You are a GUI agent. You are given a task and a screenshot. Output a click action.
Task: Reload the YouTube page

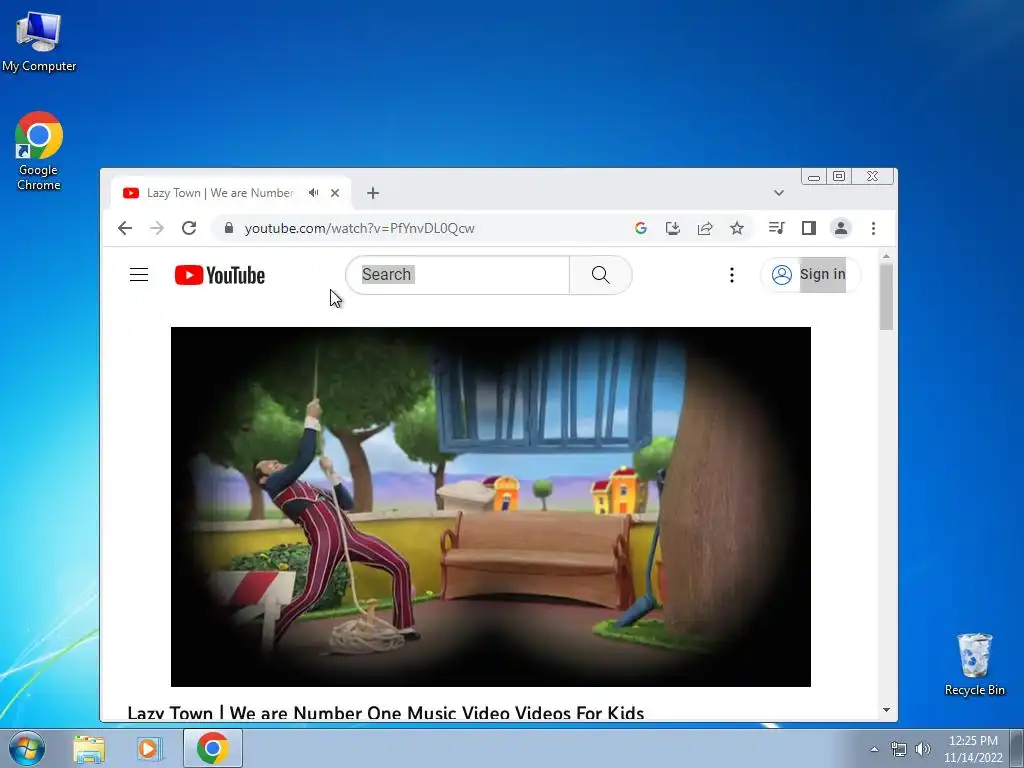(x=189, y=228)
